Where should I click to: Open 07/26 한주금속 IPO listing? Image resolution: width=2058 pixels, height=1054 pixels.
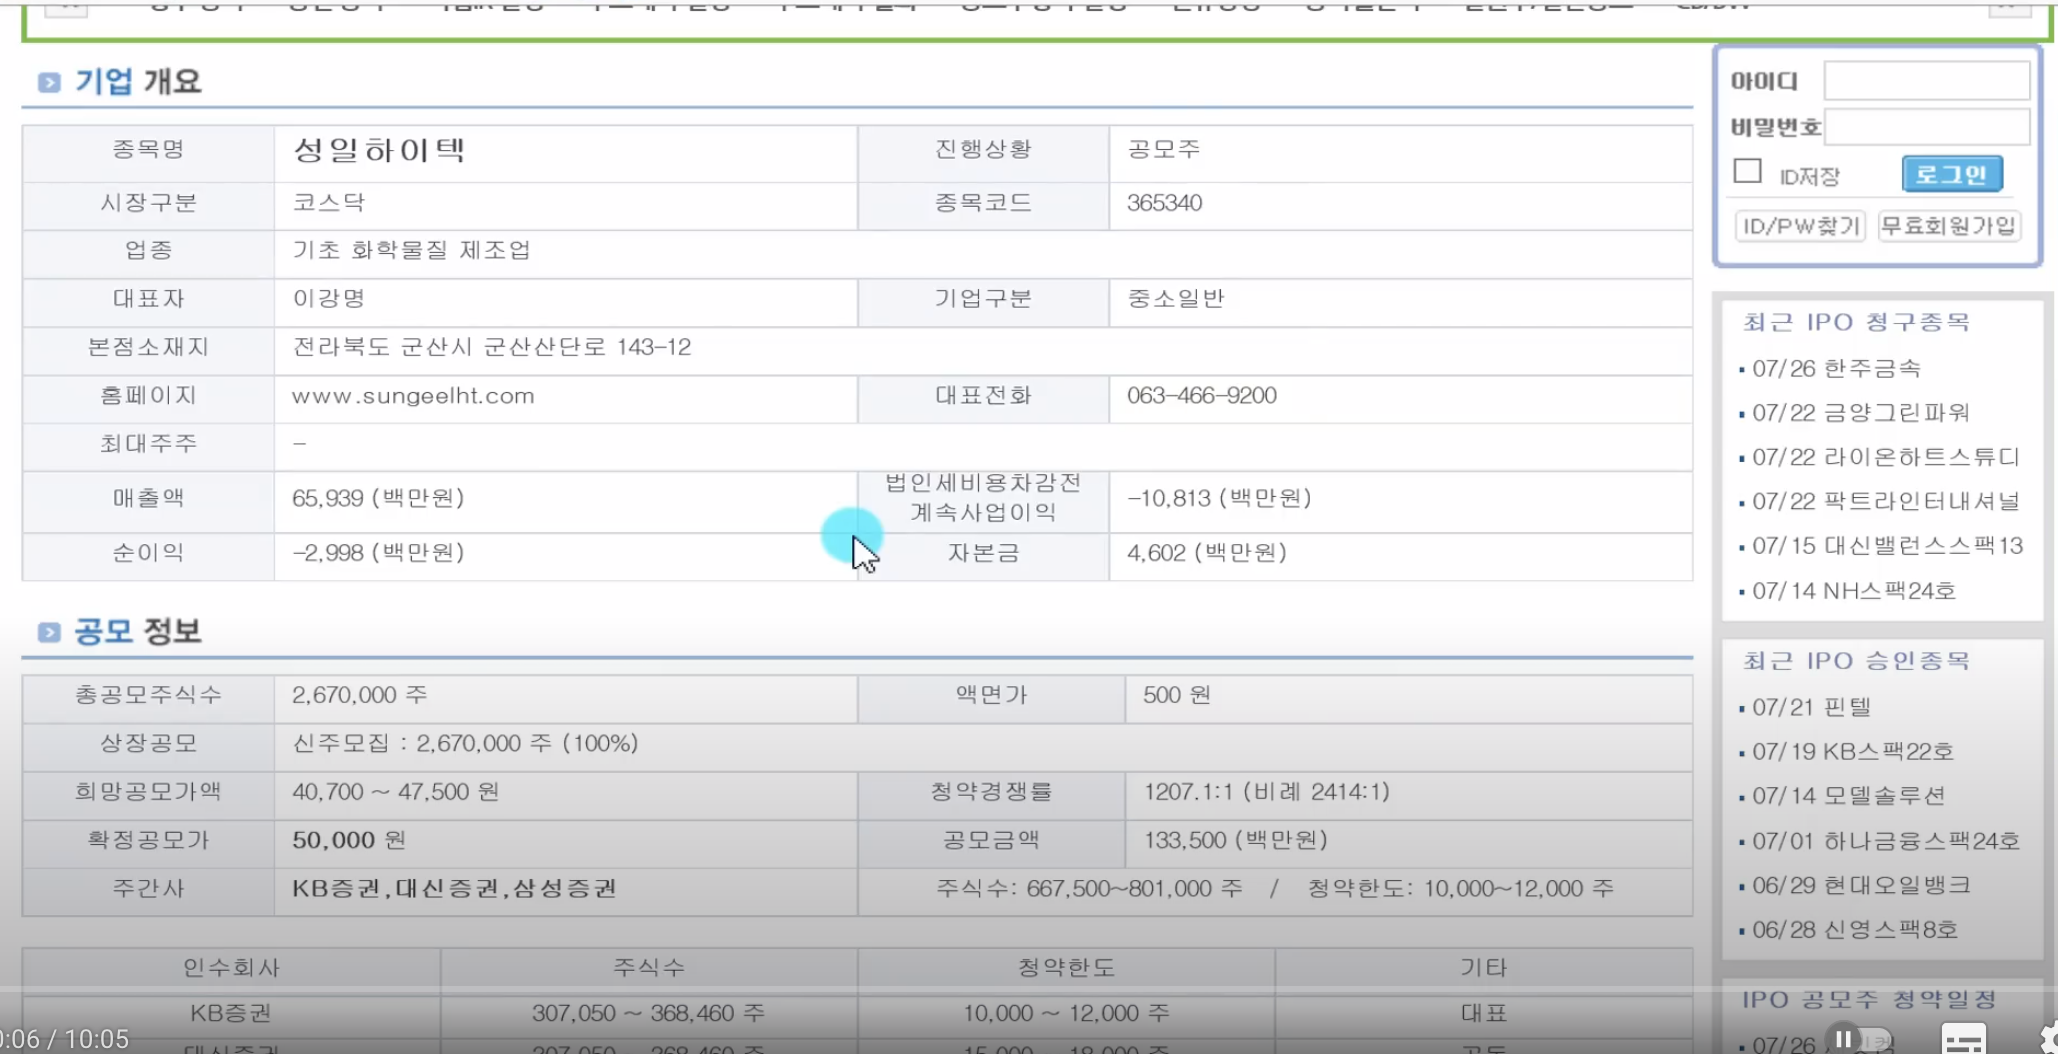click(x=1836, y=369)
